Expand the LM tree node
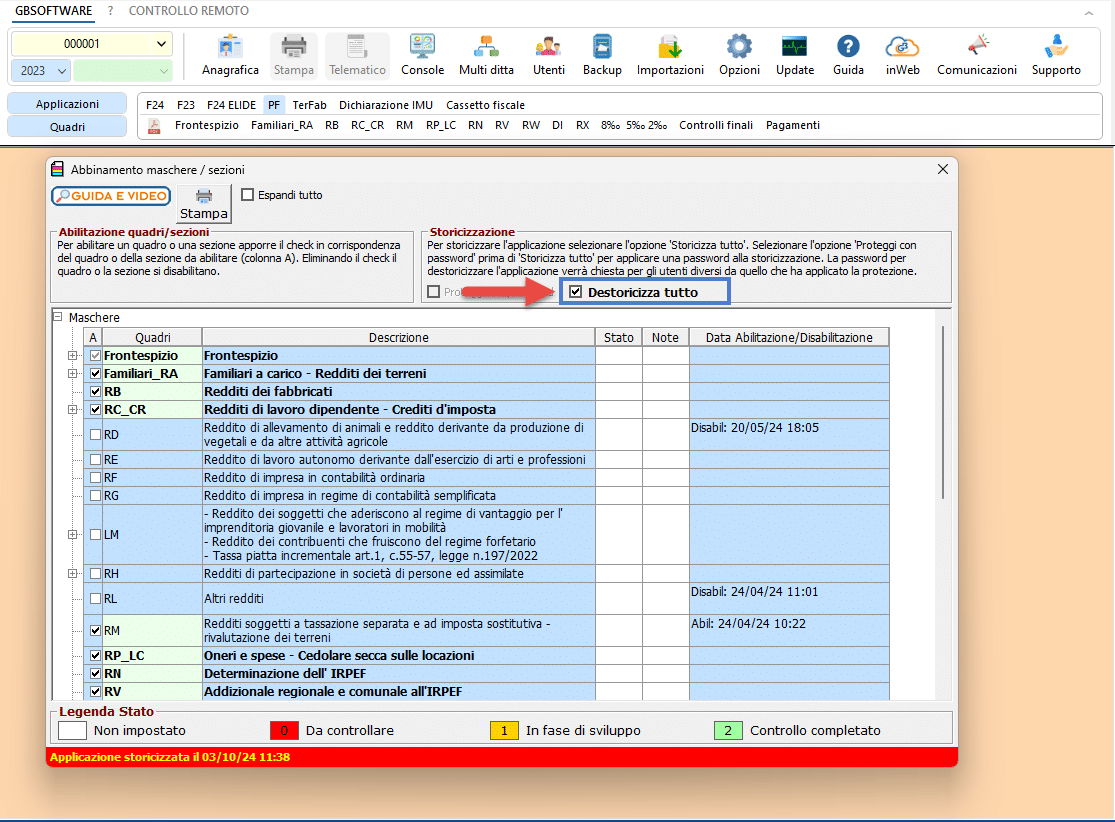The image size is (1115, 822). point(74,534)
